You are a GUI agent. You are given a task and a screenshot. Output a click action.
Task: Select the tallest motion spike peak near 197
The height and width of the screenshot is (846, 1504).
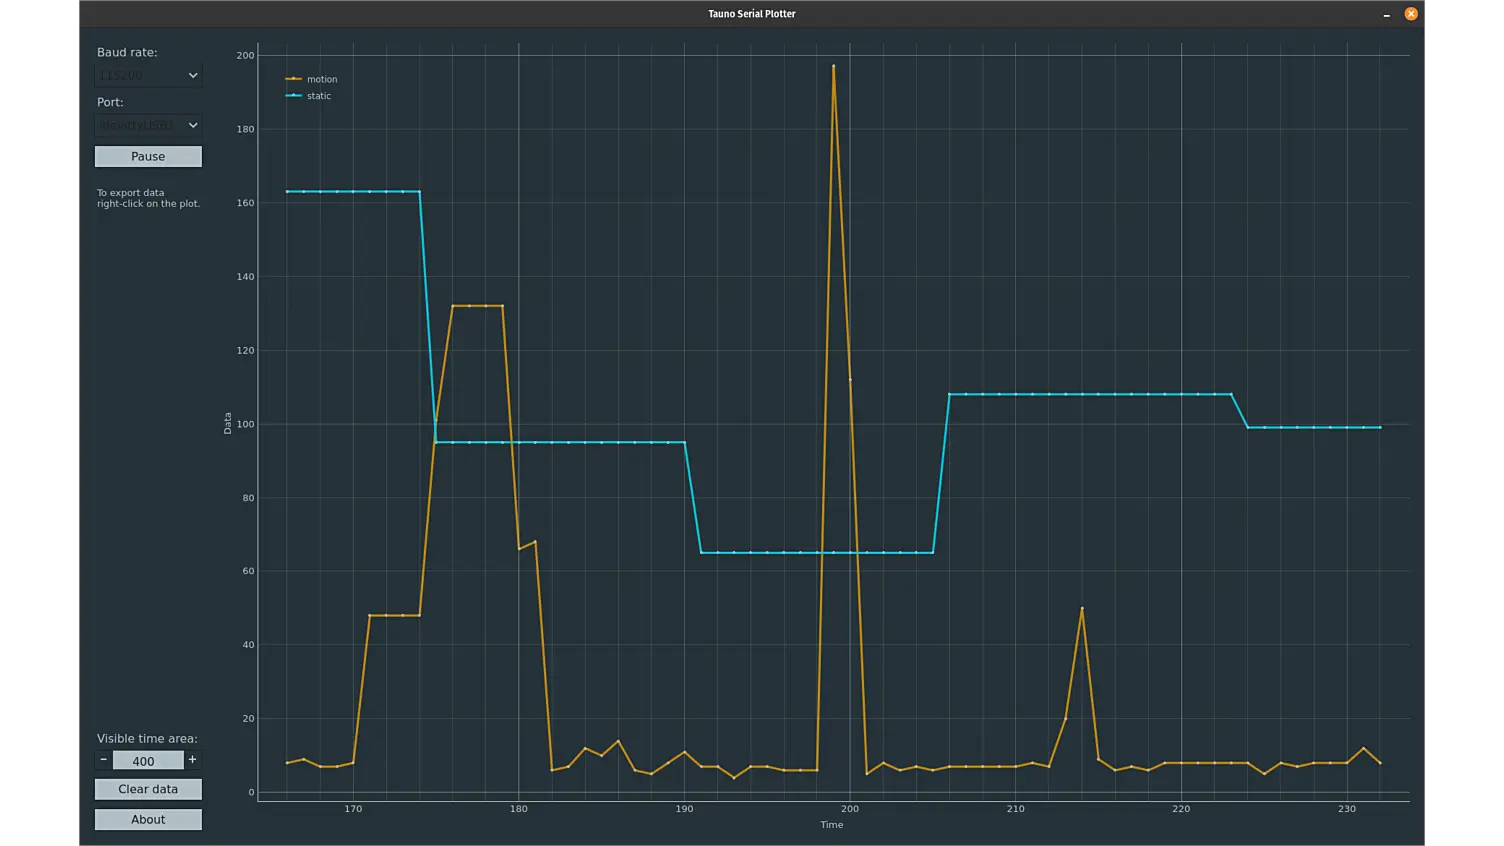[833, 67]
